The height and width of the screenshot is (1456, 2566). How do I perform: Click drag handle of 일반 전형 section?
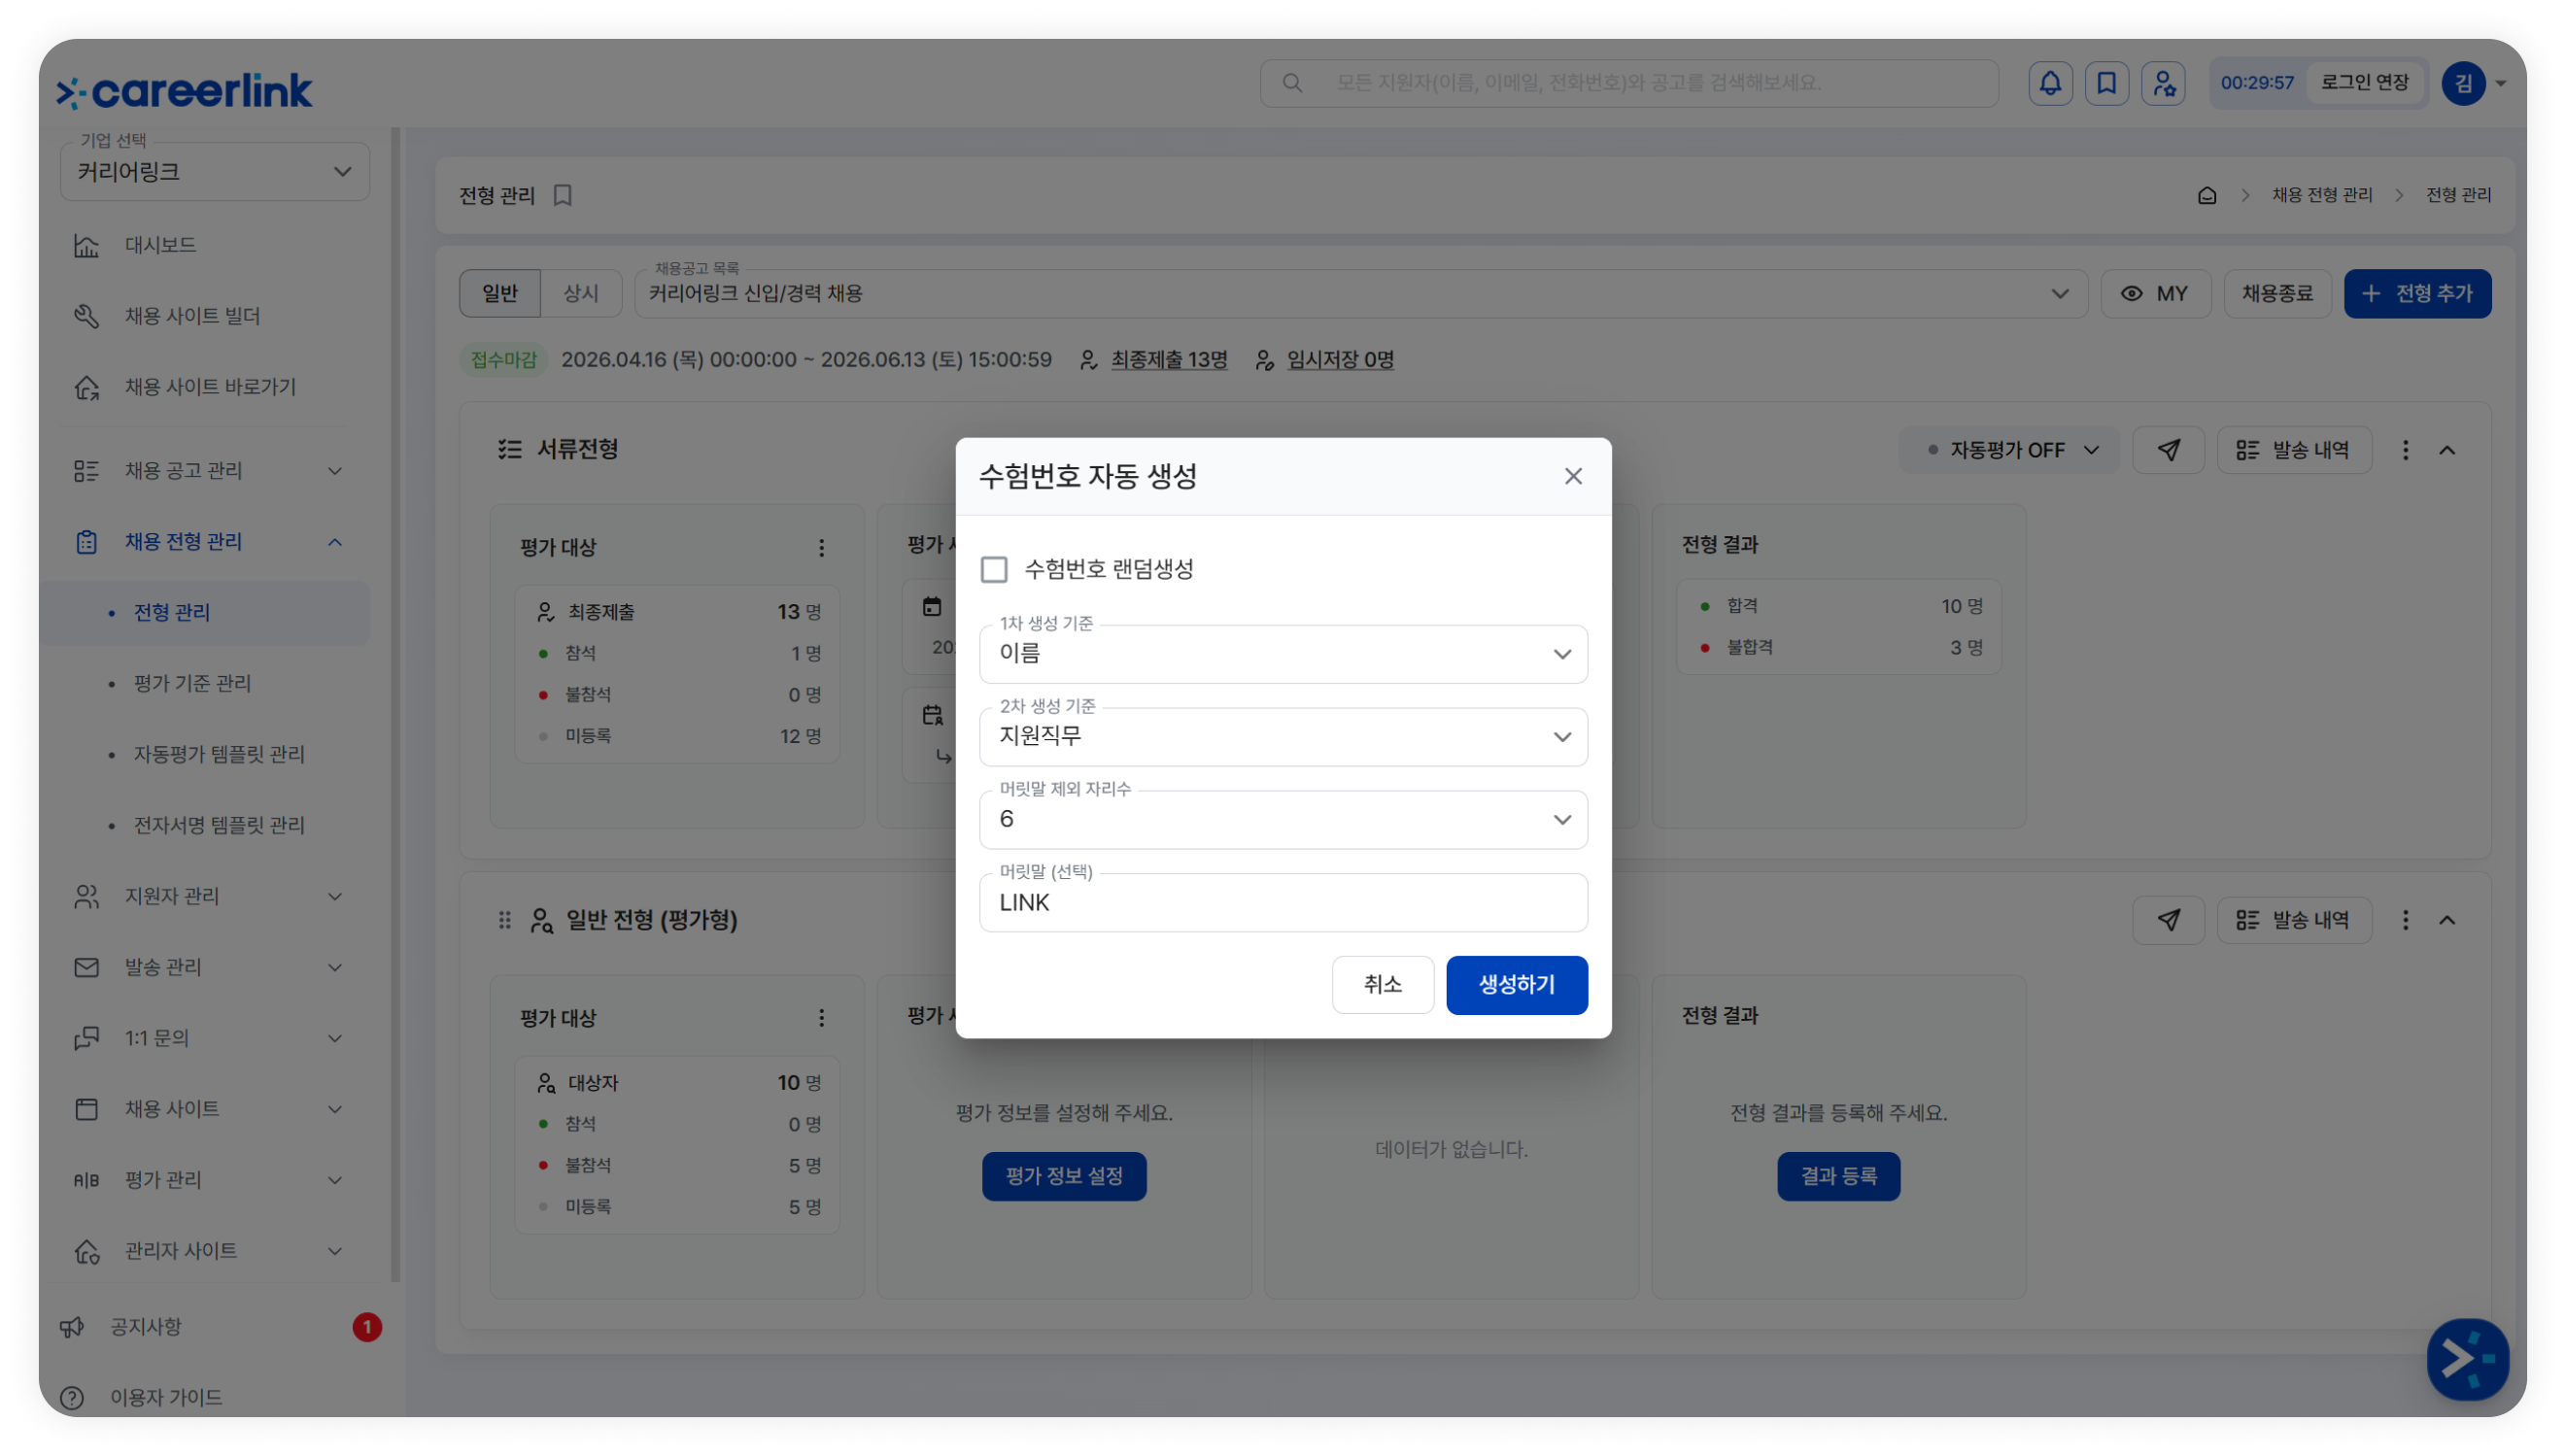pyautogui.click(x=504, y=921)
